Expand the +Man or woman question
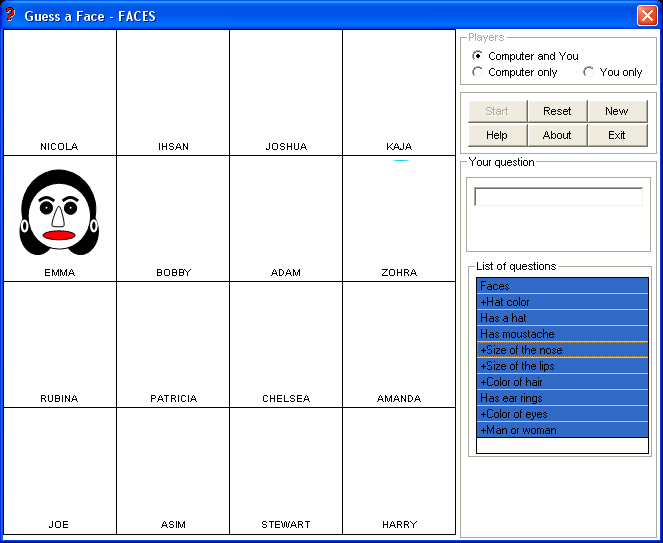This screenshot has width=663, height=543. pos(561,430)
